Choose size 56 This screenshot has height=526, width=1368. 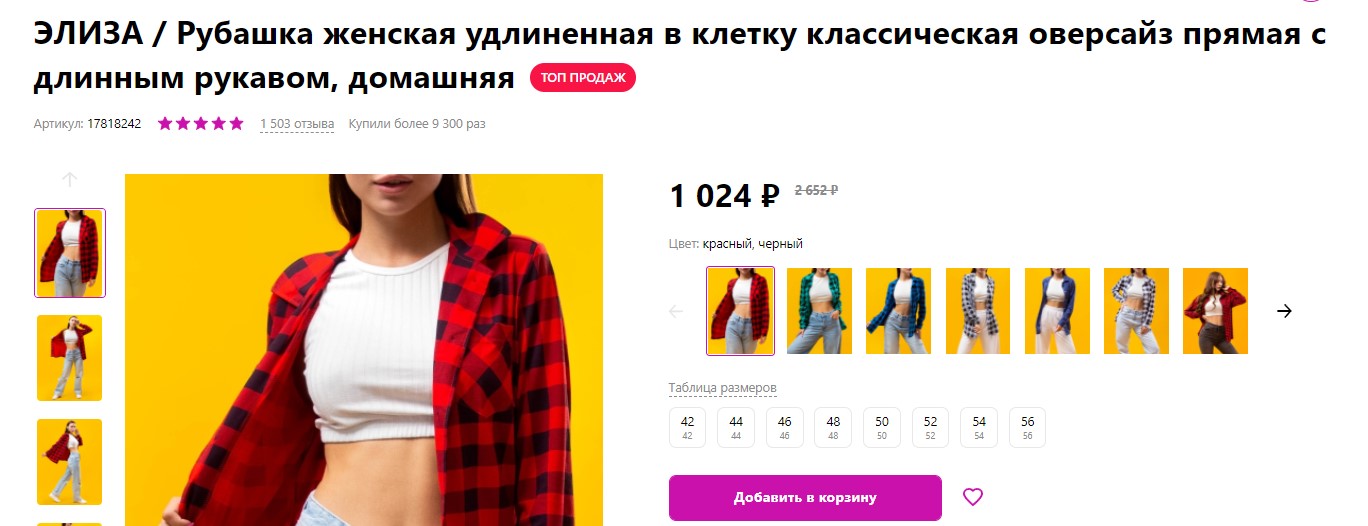(1028, 427)
